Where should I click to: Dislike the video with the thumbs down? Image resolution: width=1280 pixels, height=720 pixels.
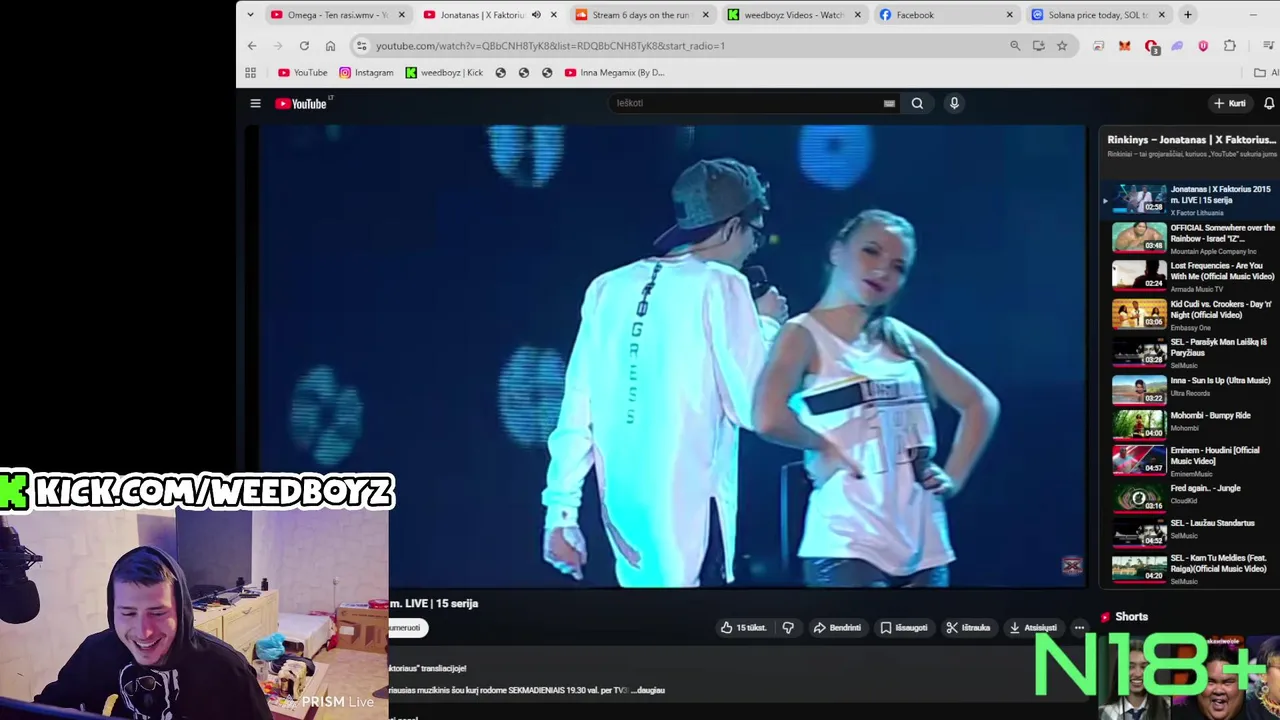tap(788, 628)
